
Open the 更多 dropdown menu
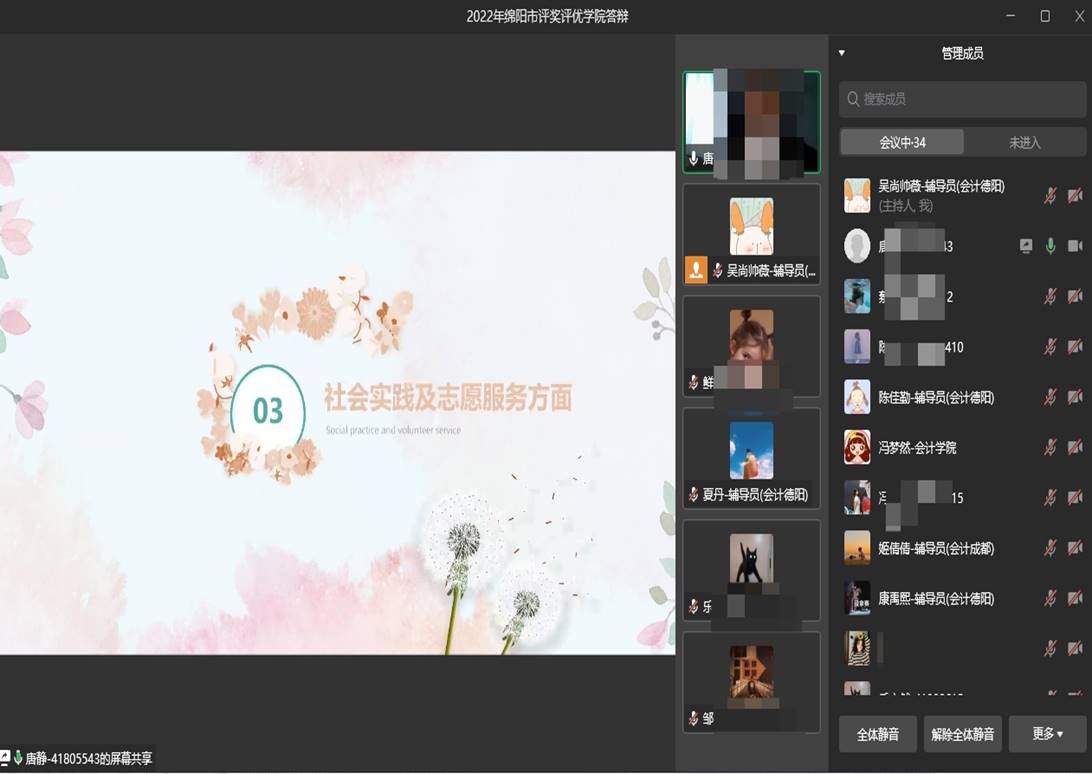1047,734
